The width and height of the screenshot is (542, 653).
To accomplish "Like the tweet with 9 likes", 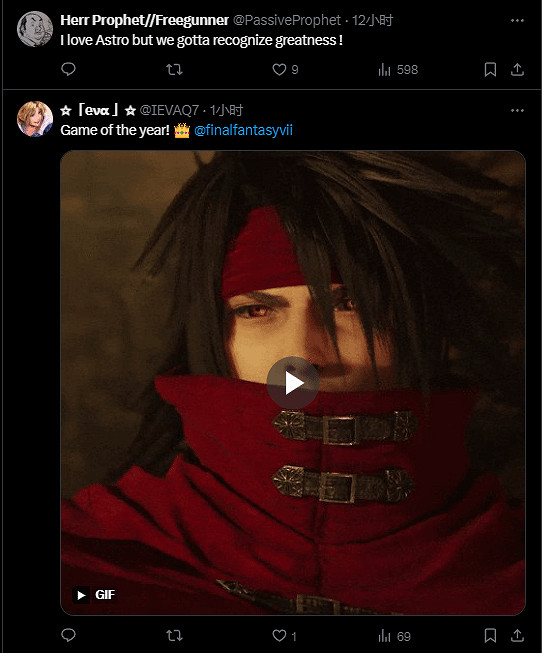I will click(285, 70).
